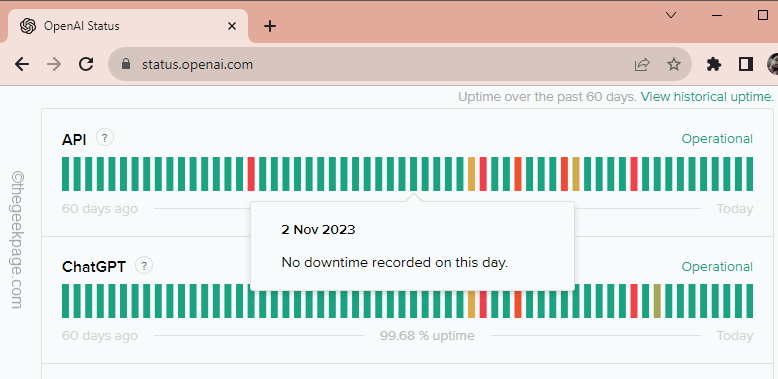Maximize the browser window
The height and width of the screenshot is (379, 778).
[763, 15]
